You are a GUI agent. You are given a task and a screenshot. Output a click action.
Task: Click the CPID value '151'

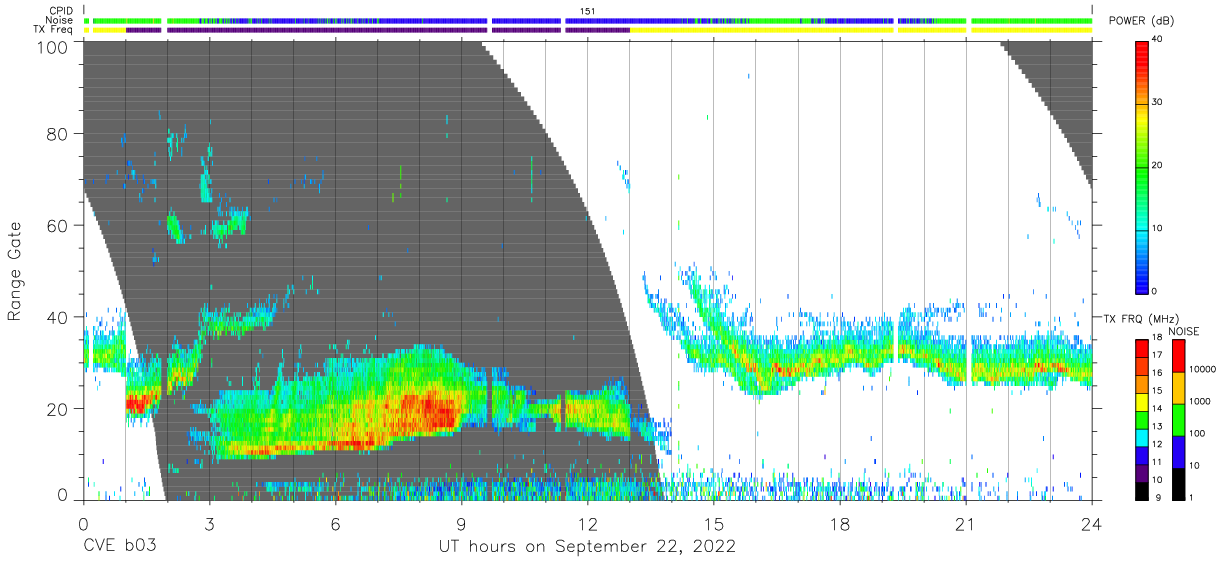(587, 11)
